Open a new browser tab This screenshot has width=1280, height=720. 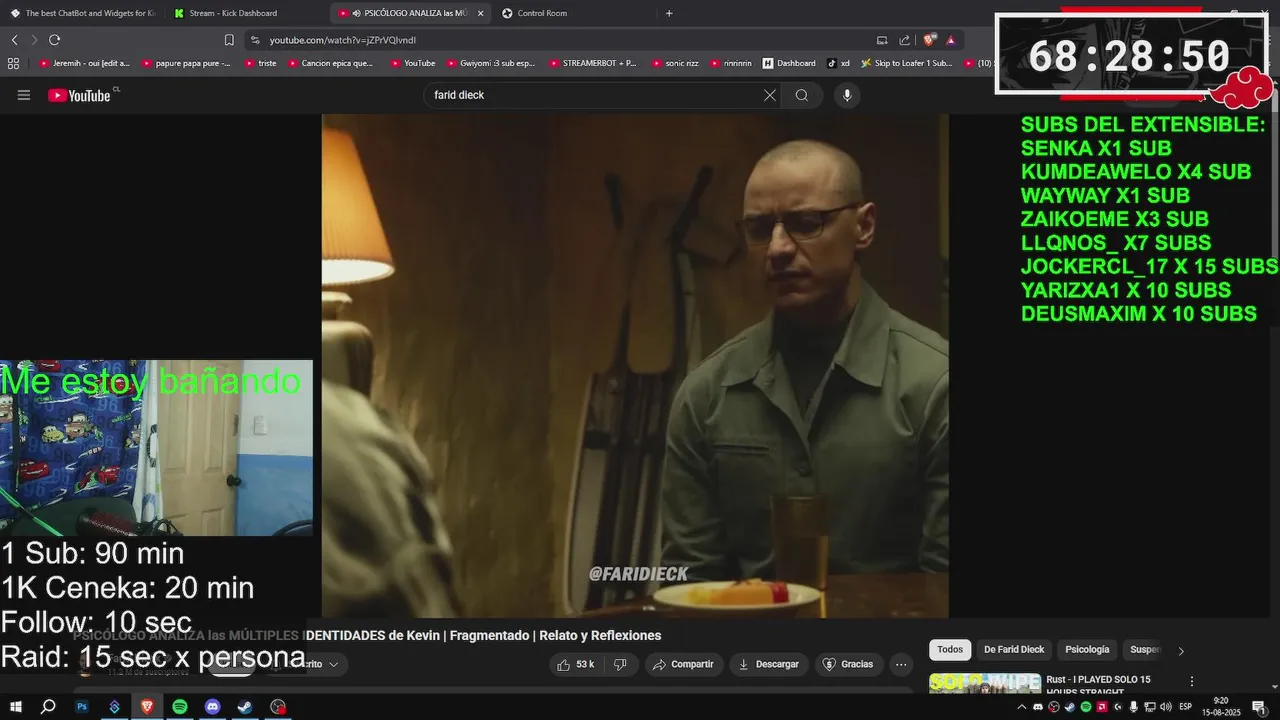tap(669, 13)
